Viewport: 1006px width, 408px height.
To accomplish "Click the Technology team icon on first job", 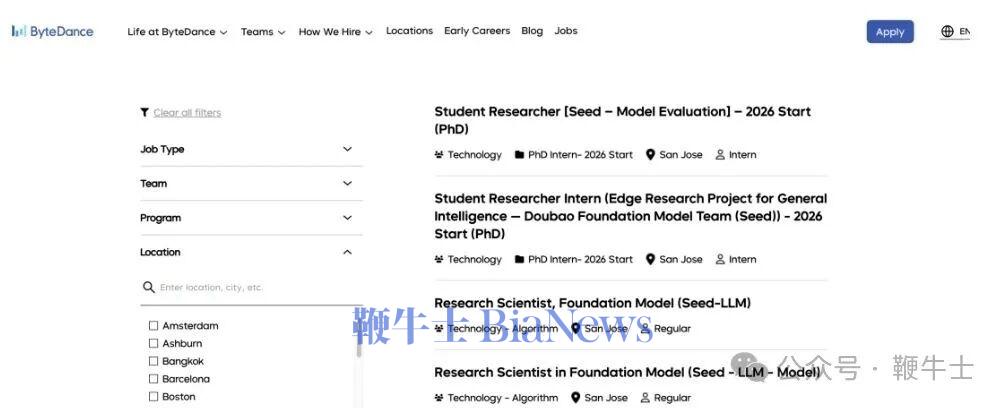I will coord(439,155).
